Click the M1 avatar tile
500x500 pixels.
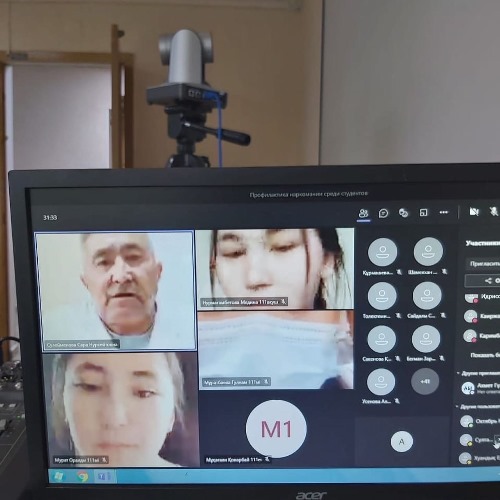(x=276, y=429)
